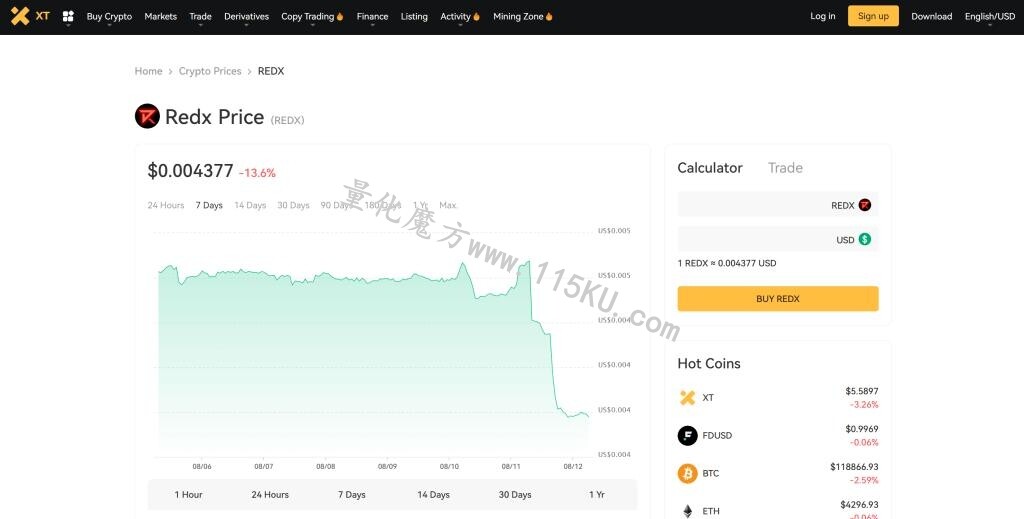Click the REDX icon in calculator field
Viewport: 1024px width, 519px height.
click(x=865, y=205)
